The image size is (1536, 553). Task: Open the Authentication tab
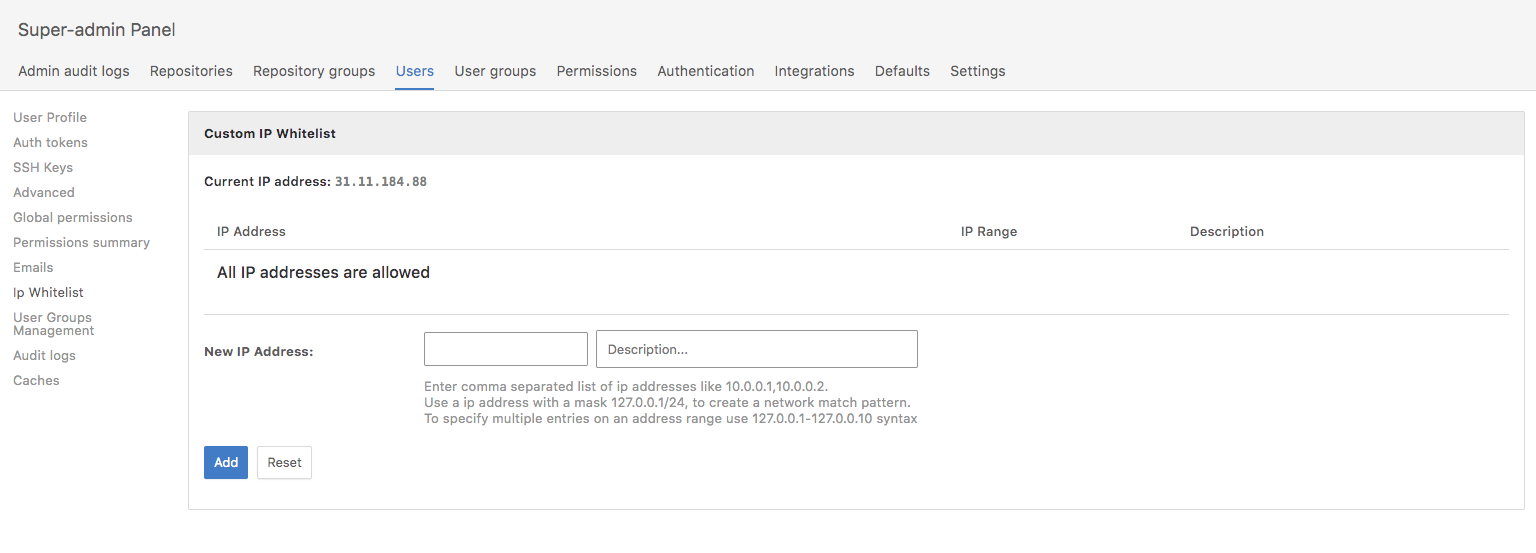point(705,71)
